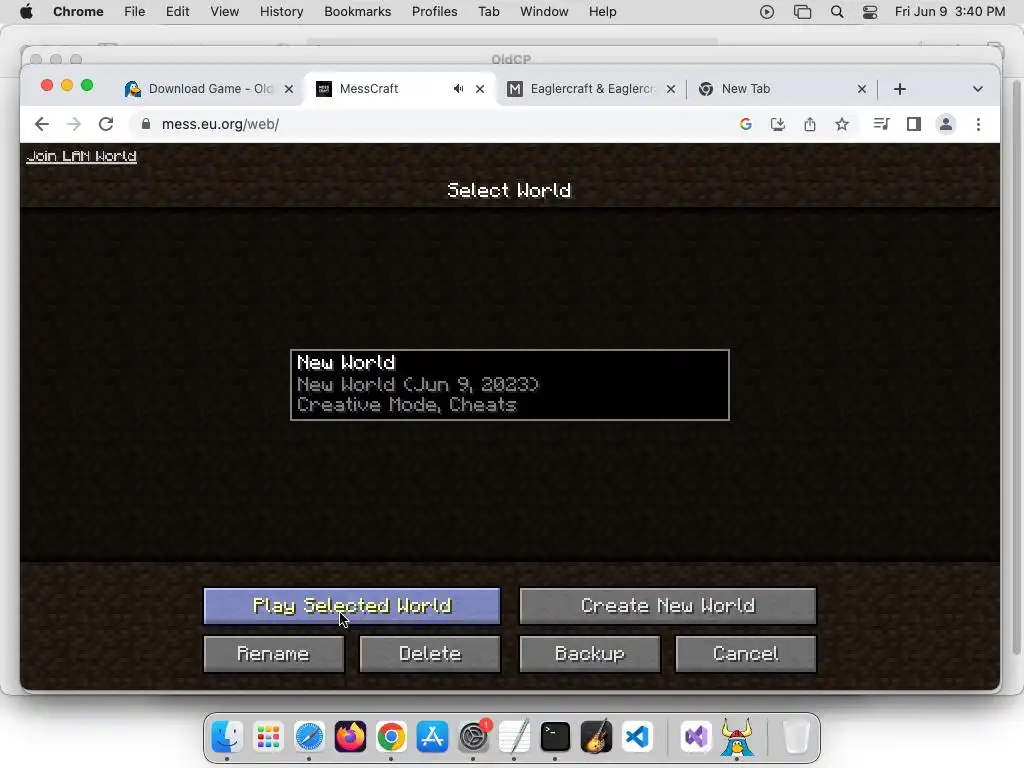Expand the tab search chevron
This screenshot has height=768, width=1024.
(978, 89)
